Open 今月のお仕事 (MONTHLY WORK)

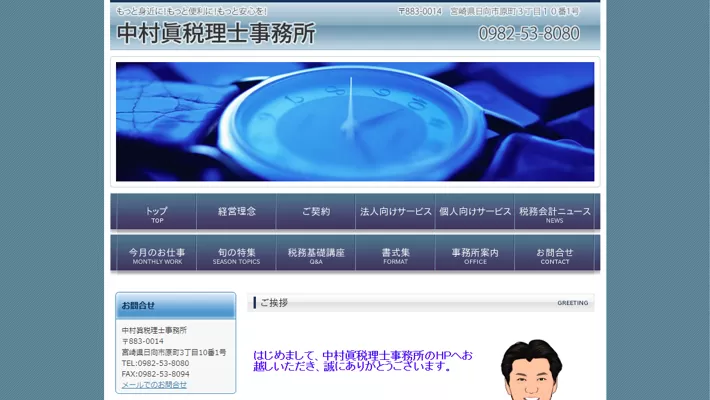(156, 255)
